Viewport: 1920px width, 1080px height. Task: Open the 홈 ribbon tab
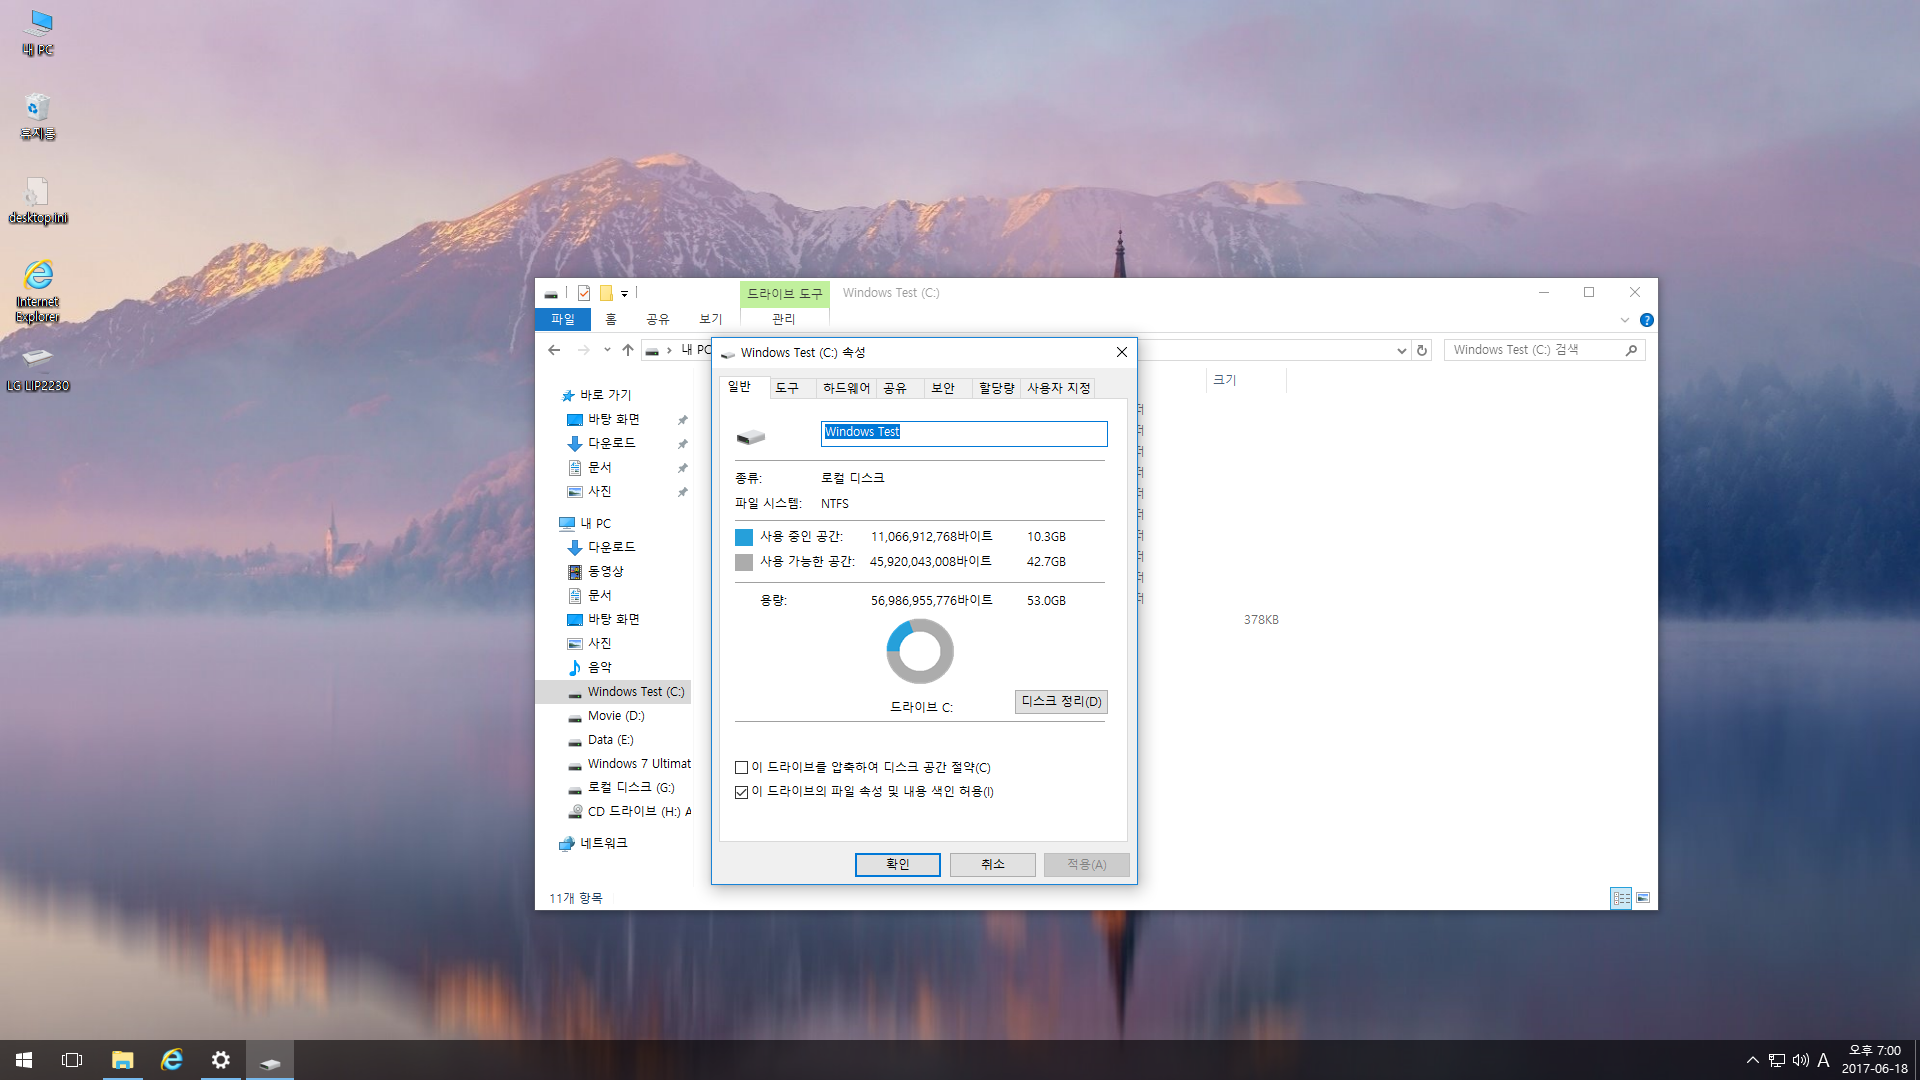click(x=611, y=319)
